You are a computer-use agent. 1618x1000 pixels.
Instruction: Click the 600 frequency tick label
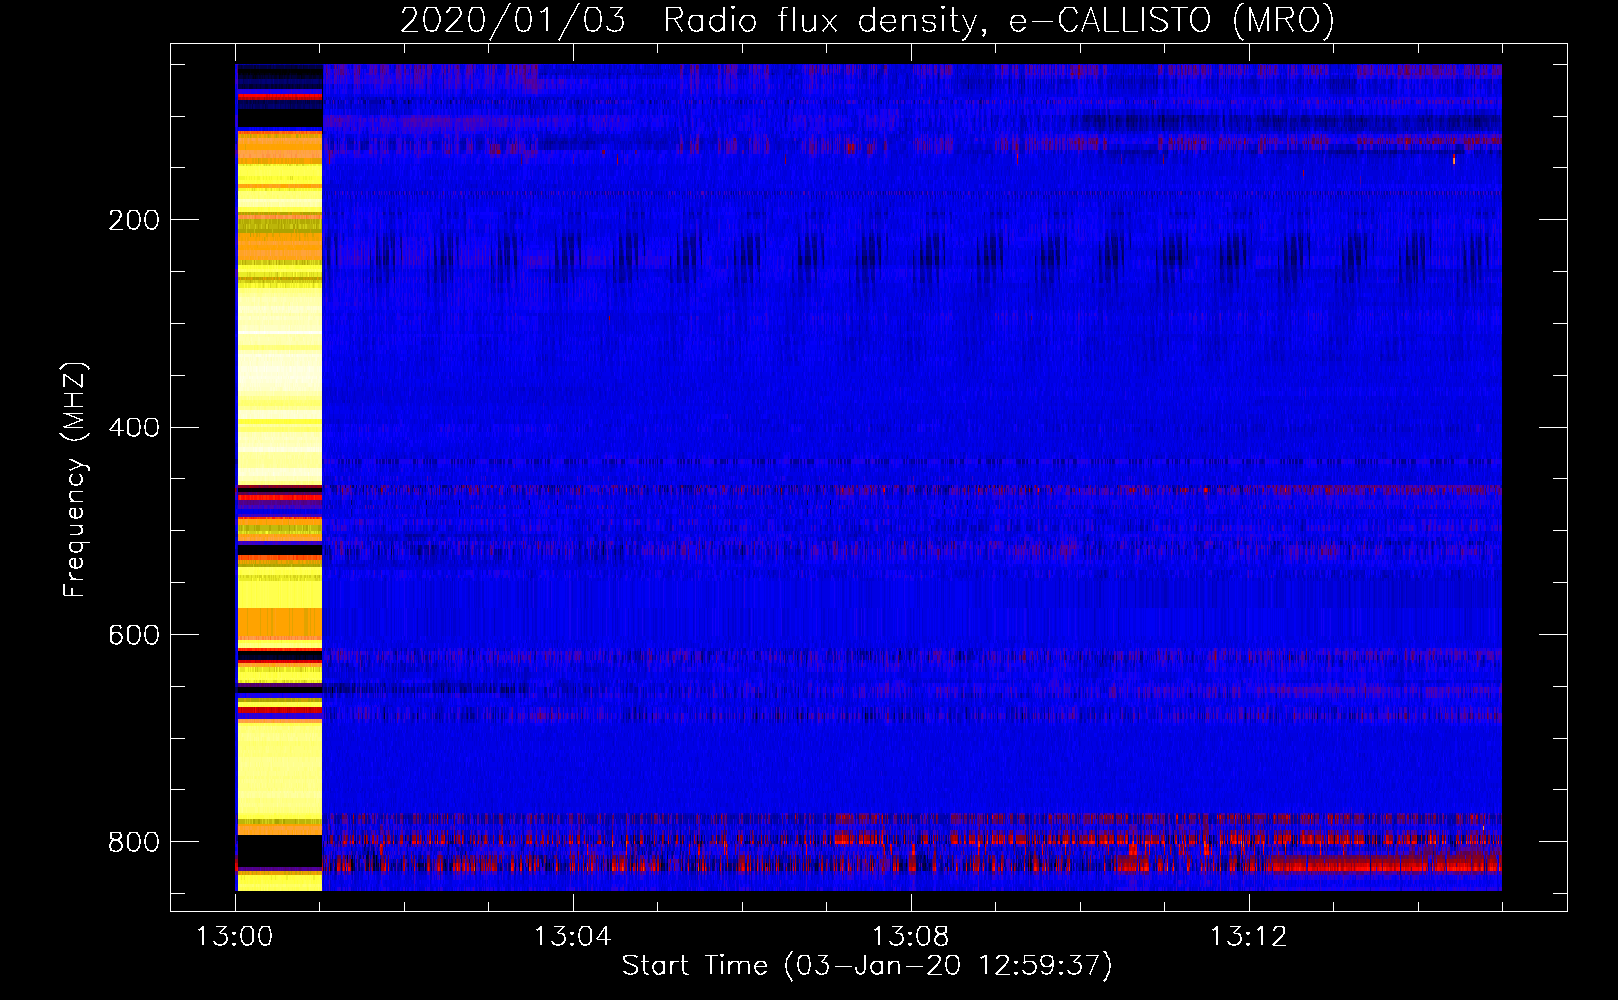pyautogui.click(x=133, y=635)
